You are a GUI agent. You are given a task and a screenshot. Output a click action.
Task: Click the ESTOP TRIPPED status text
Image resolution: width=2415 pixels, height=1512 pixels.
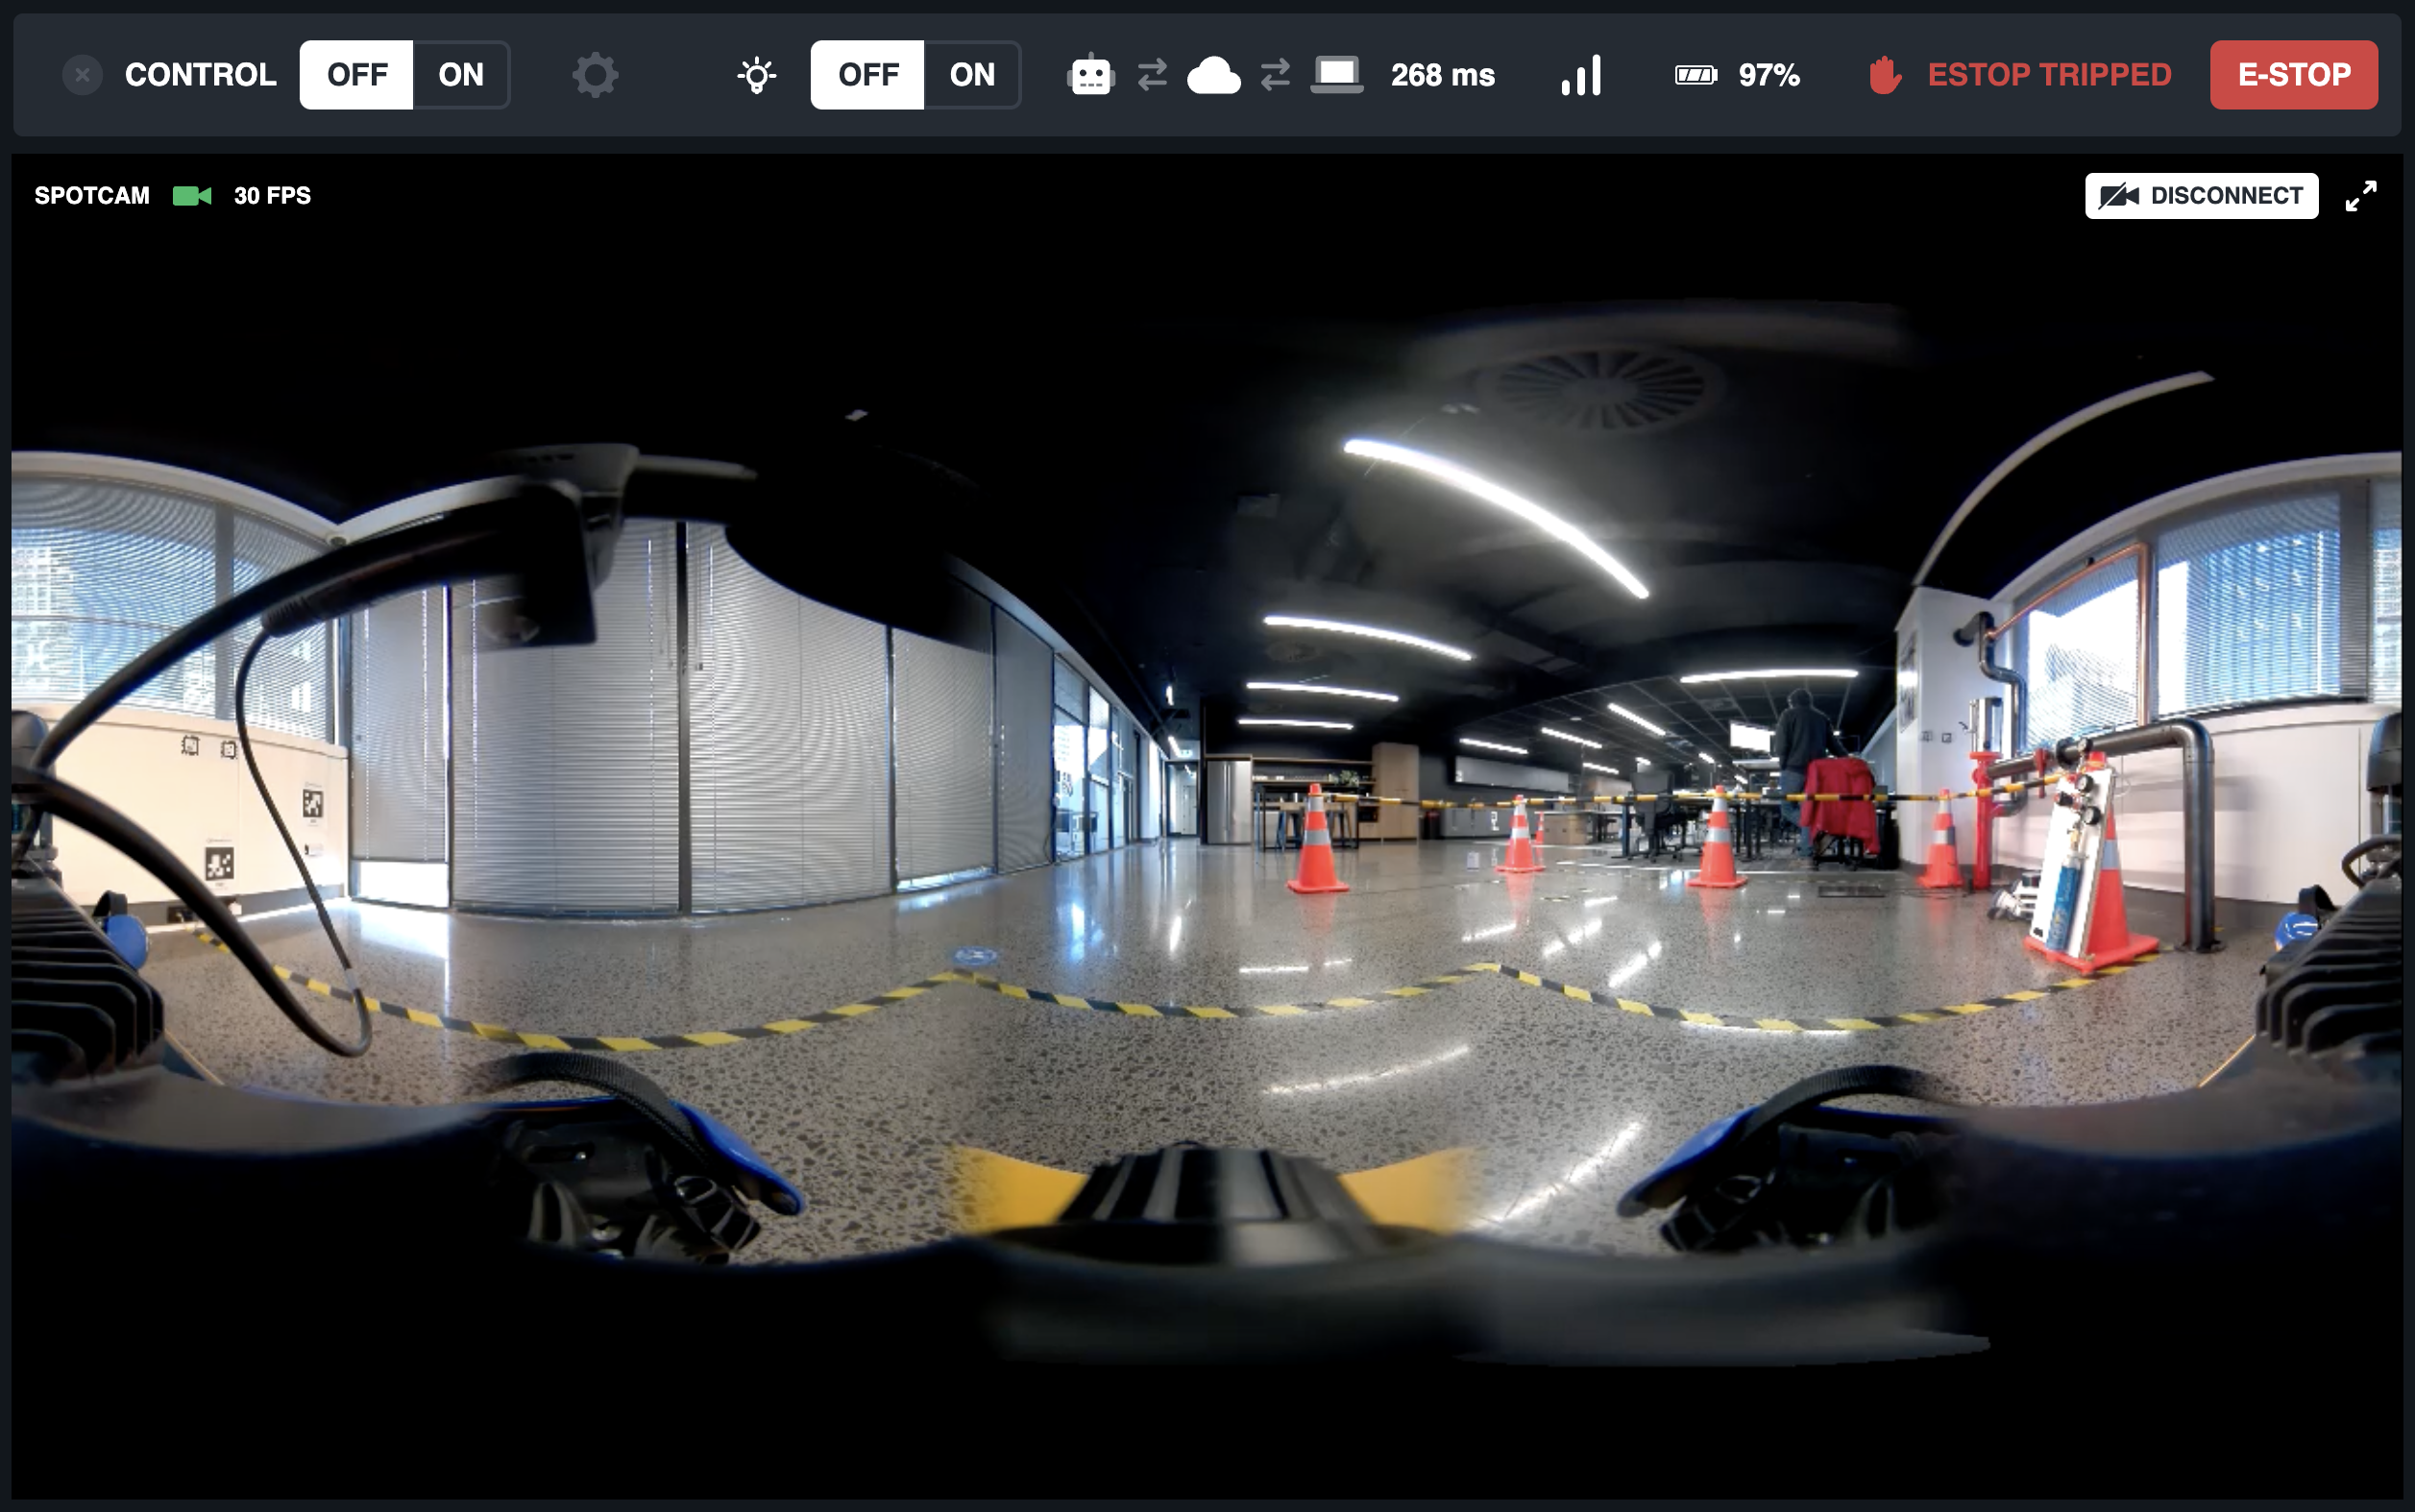tap(2049, 75)
